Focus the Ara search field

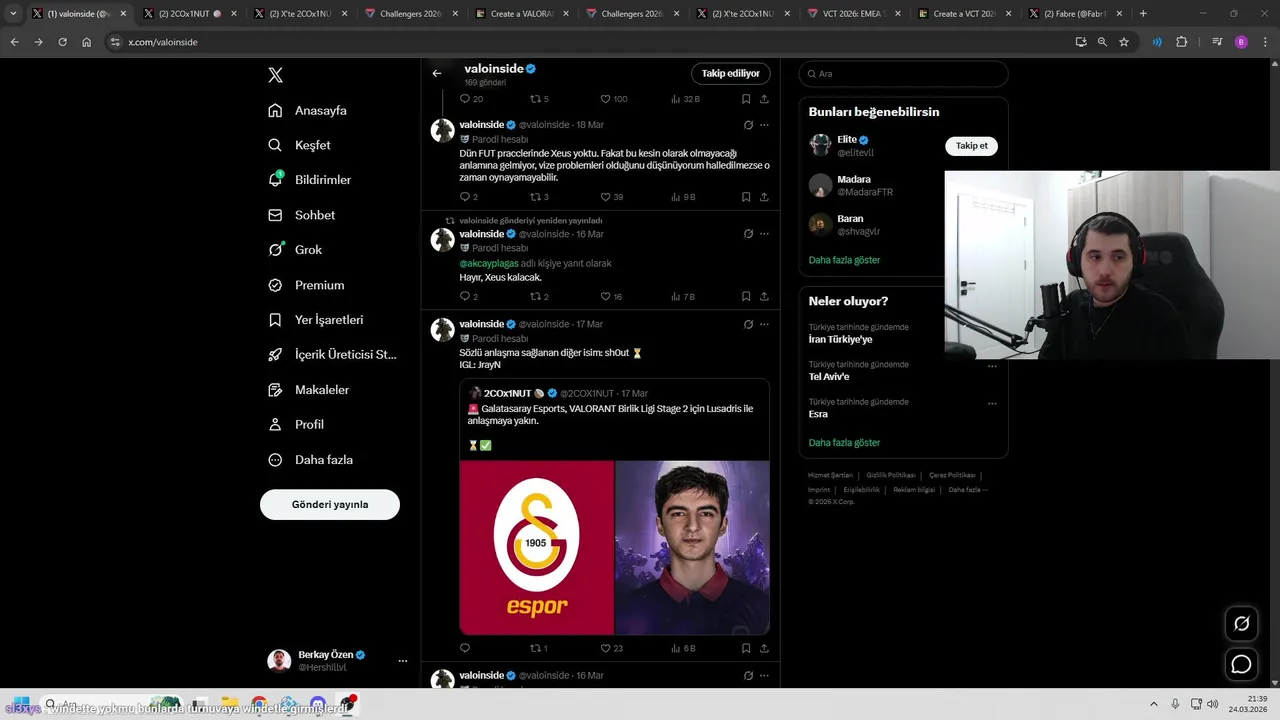point(903,74)
